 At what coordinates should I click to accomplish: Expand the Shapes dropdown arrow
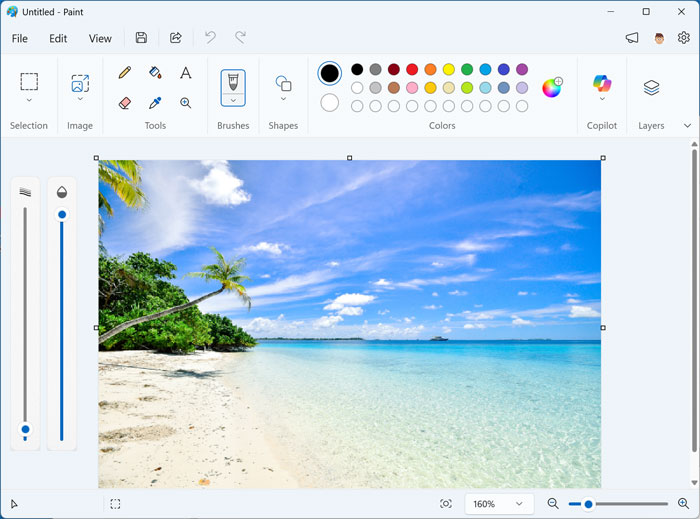(x=283, y=99)
